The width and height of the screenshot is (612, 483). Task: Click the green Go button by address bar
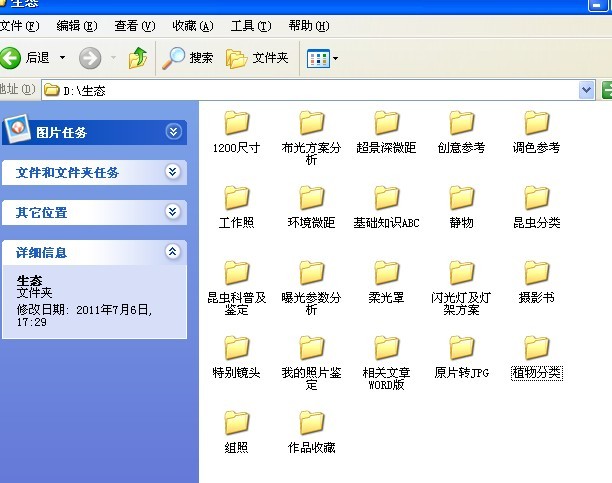click(607, 91)
